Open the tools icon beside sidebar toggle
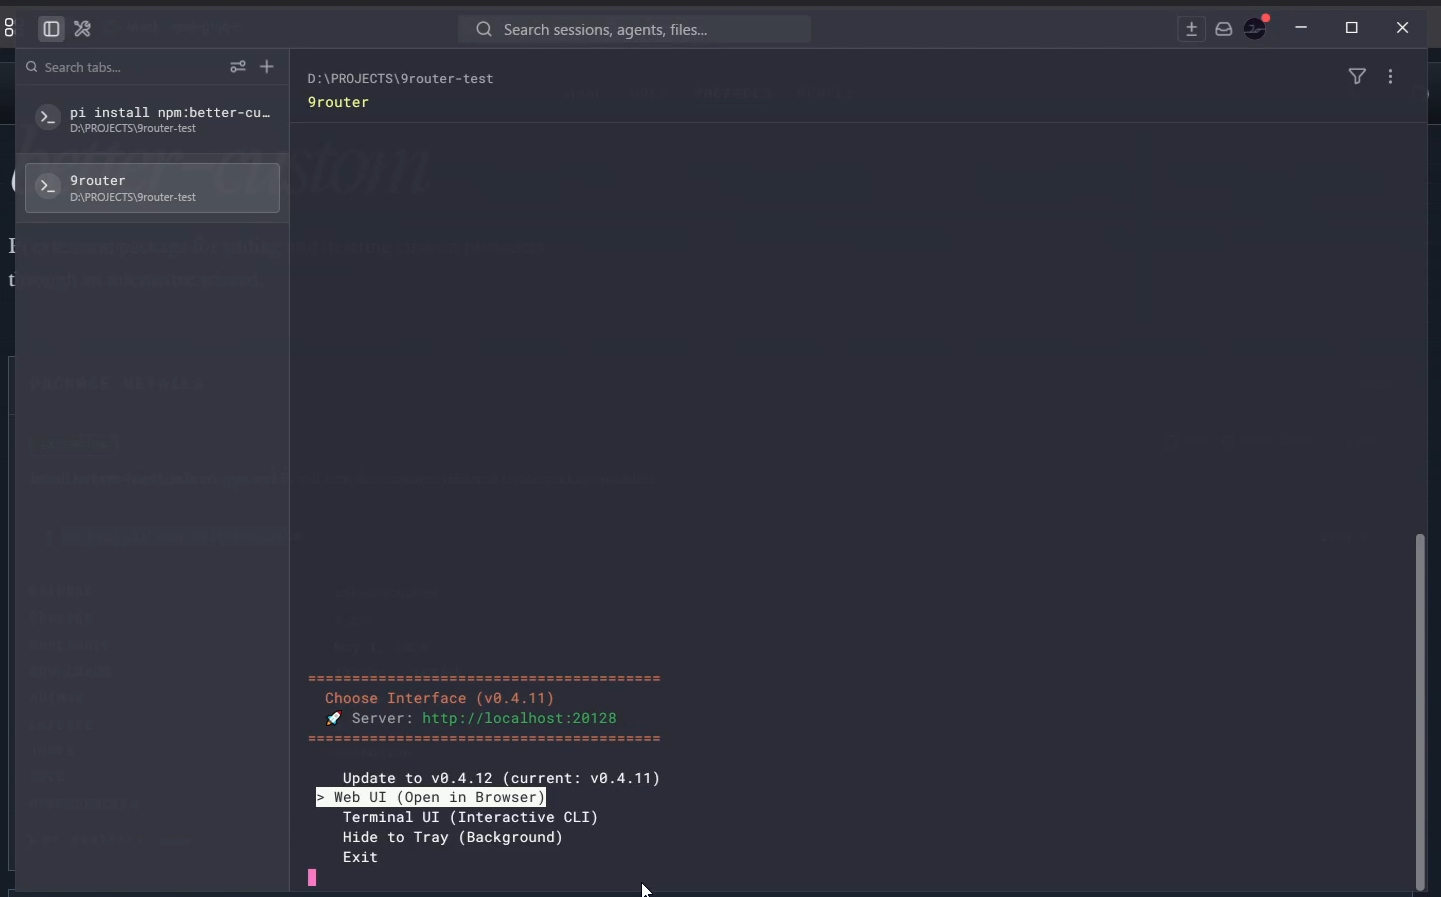The width and height of the screenshot is (1441, 897). tap(84, 30)
